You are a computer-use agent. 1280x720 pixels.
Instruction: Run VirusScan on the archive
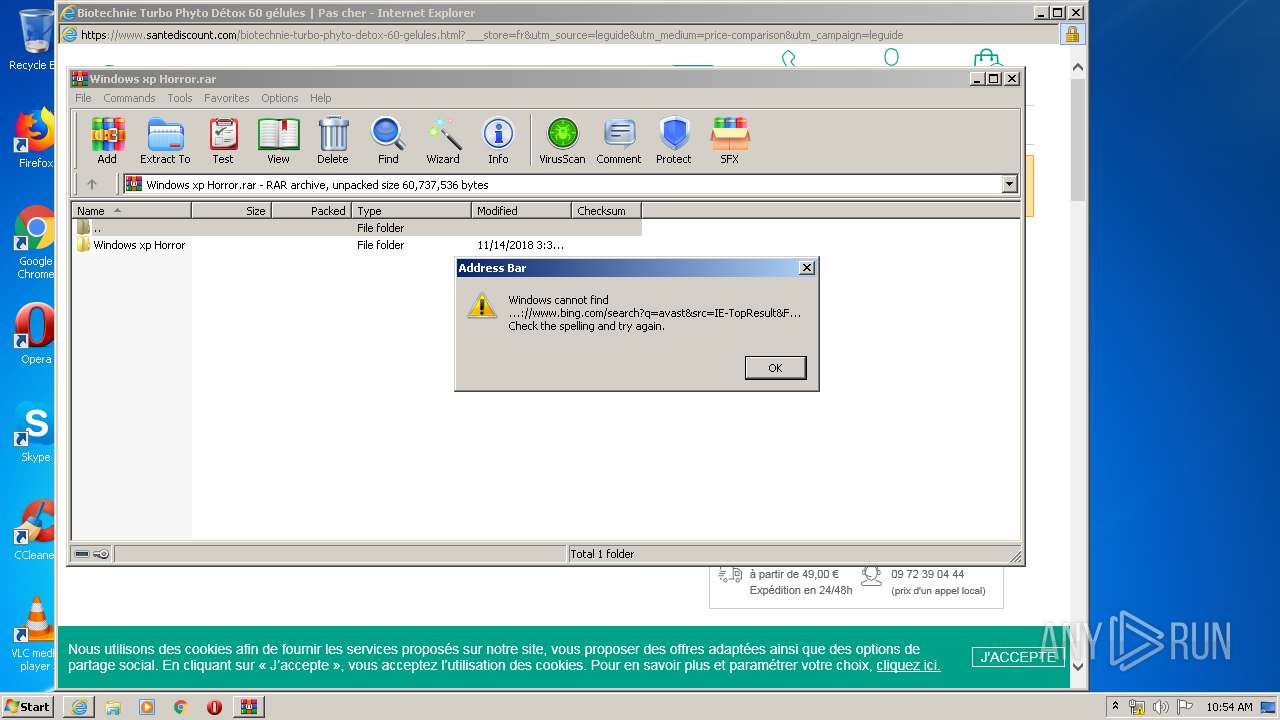click(562, 140)
